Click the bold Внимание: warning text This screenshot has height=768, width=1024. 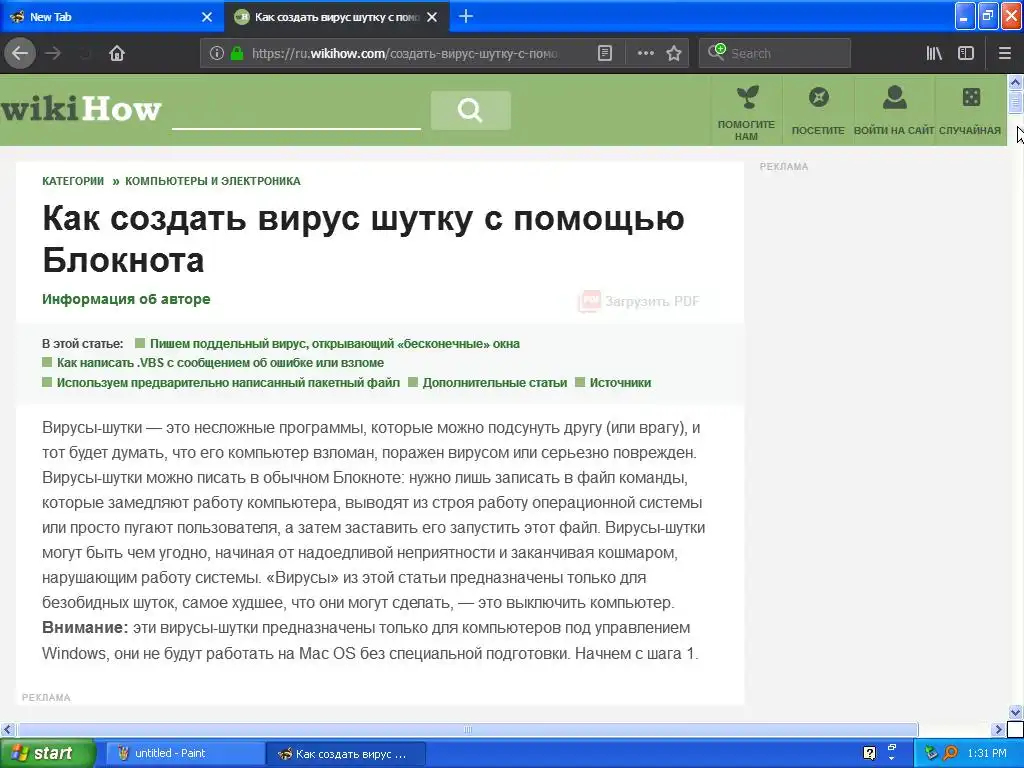85,628
